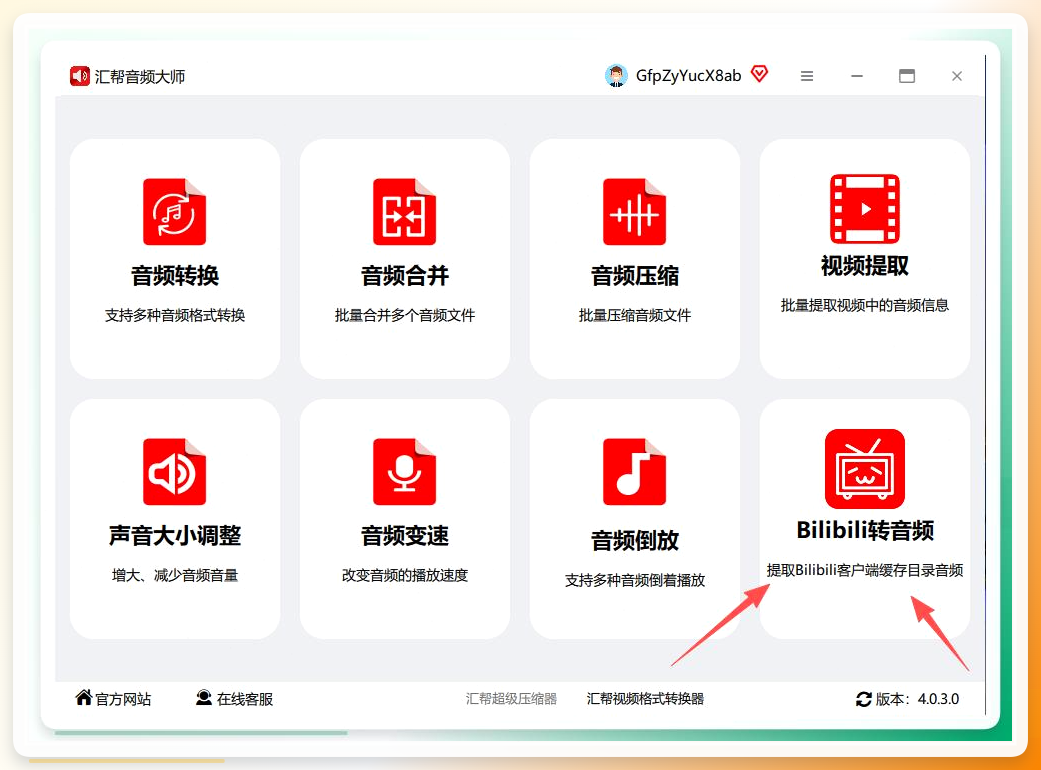The height and width of the screenshot is (770, 1041).
Task: Click the red VIP diamond icon
Action: coord(760,74)
